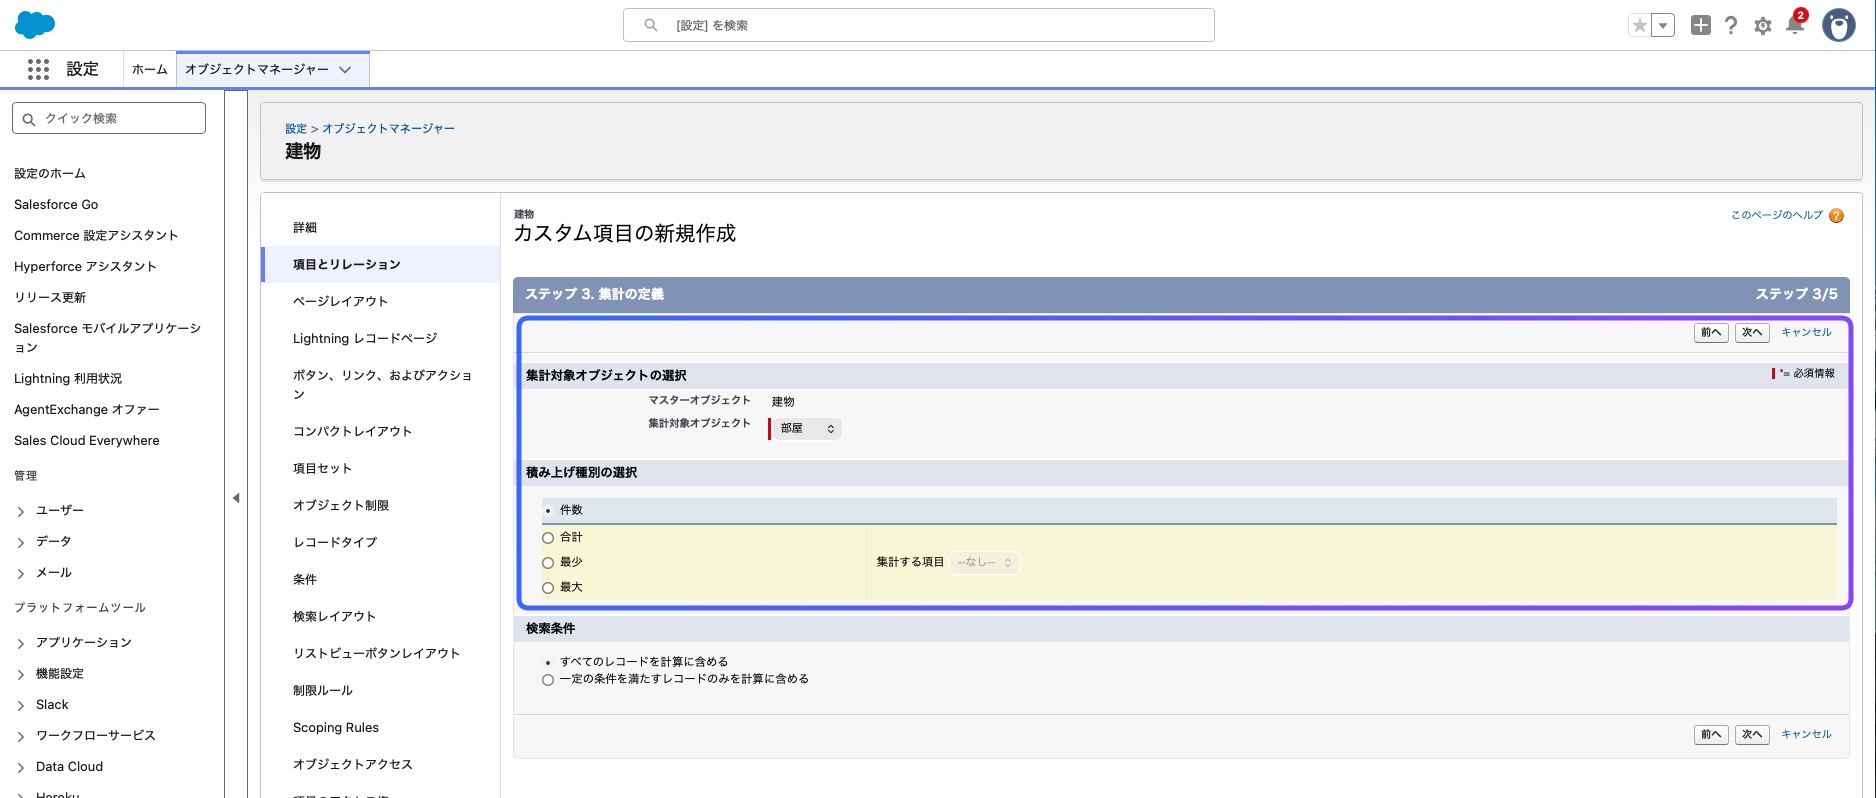Open the global actions plus icon
Viewport: 1876px width, 798px height.
click(1701, 25)
